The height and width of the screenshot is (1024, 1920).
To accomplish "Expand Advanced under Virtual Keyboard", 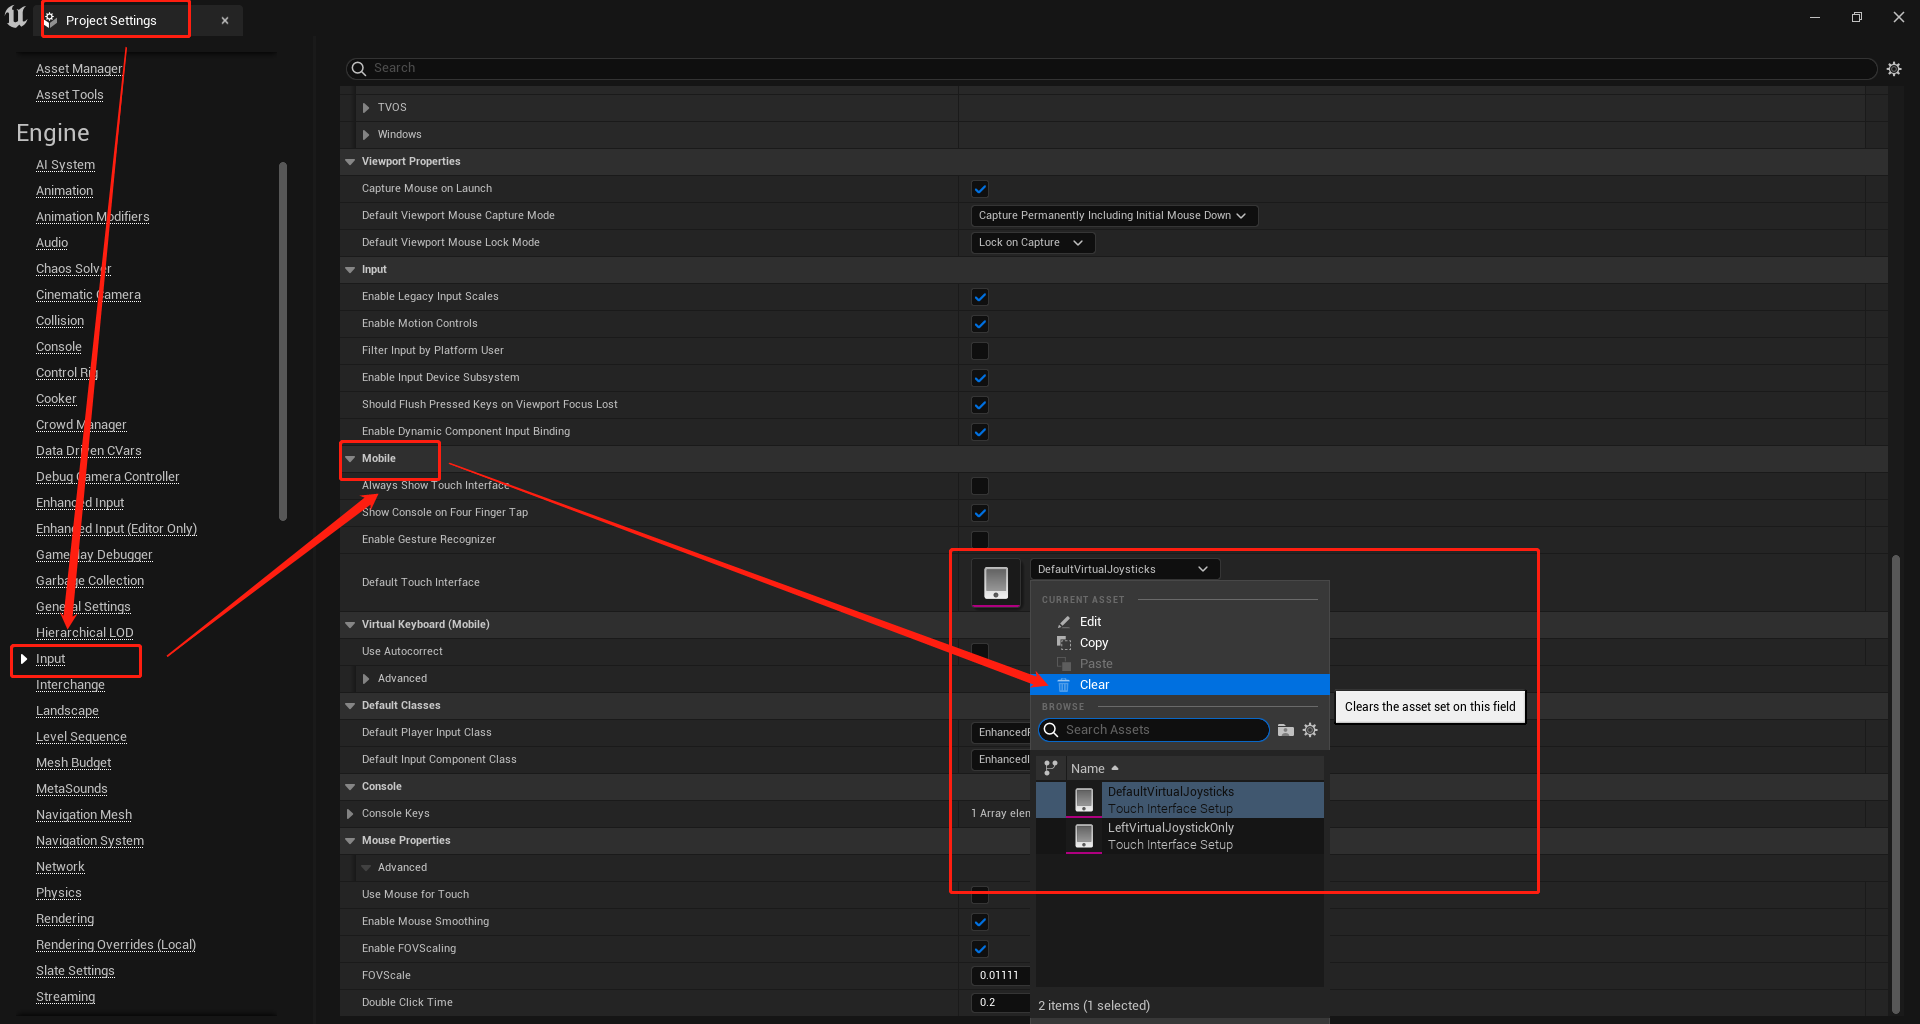I will point(366,678).
